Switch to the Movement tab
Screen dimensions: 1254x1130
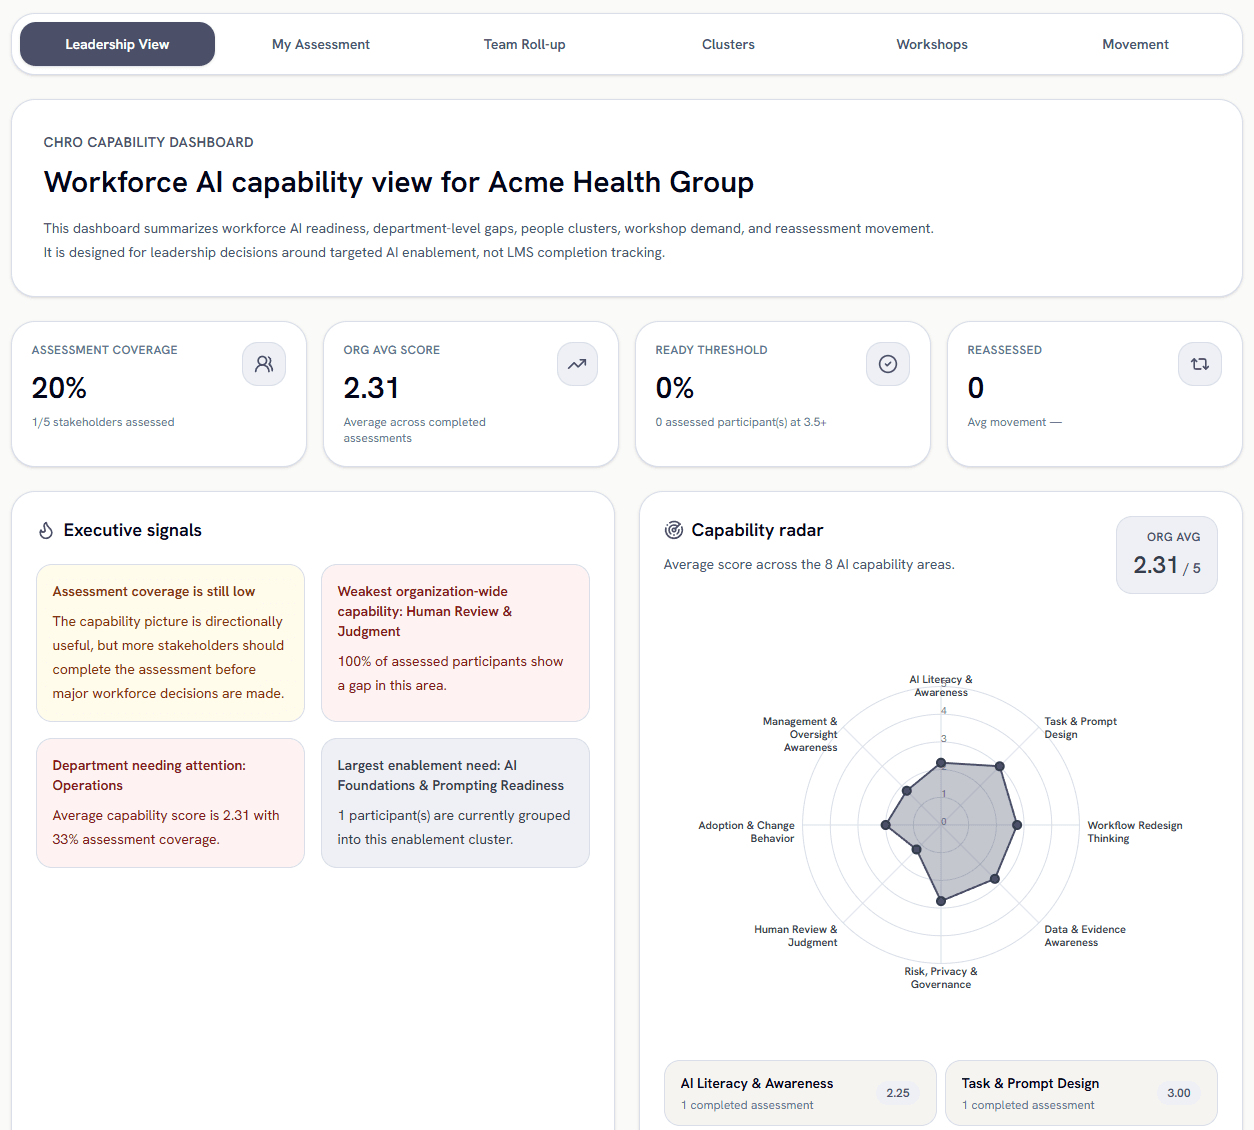click(x=1135, y=44)
